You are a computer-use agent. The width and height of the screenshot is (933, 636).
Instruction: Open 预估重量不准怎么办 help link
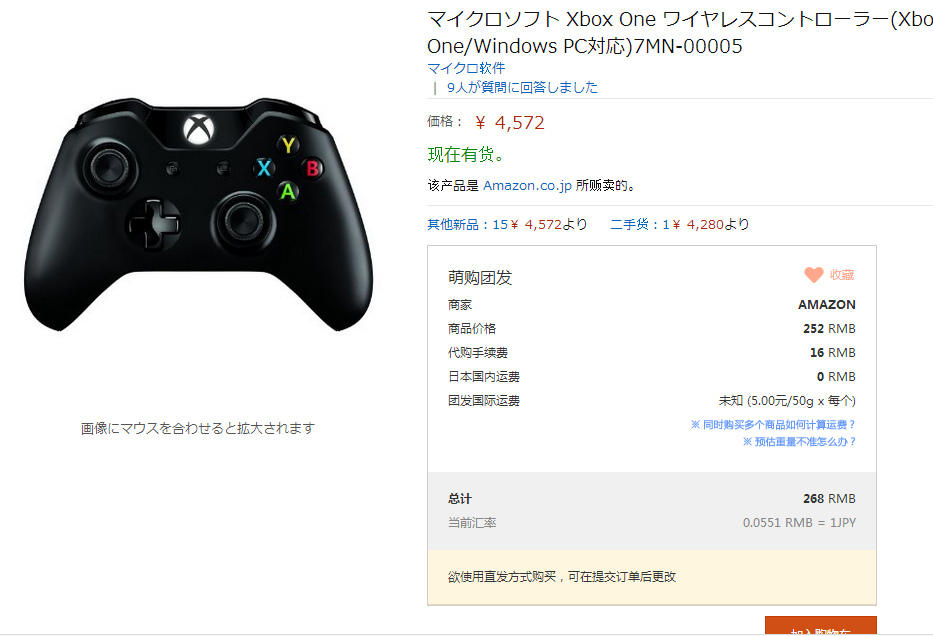pos(799,441)
